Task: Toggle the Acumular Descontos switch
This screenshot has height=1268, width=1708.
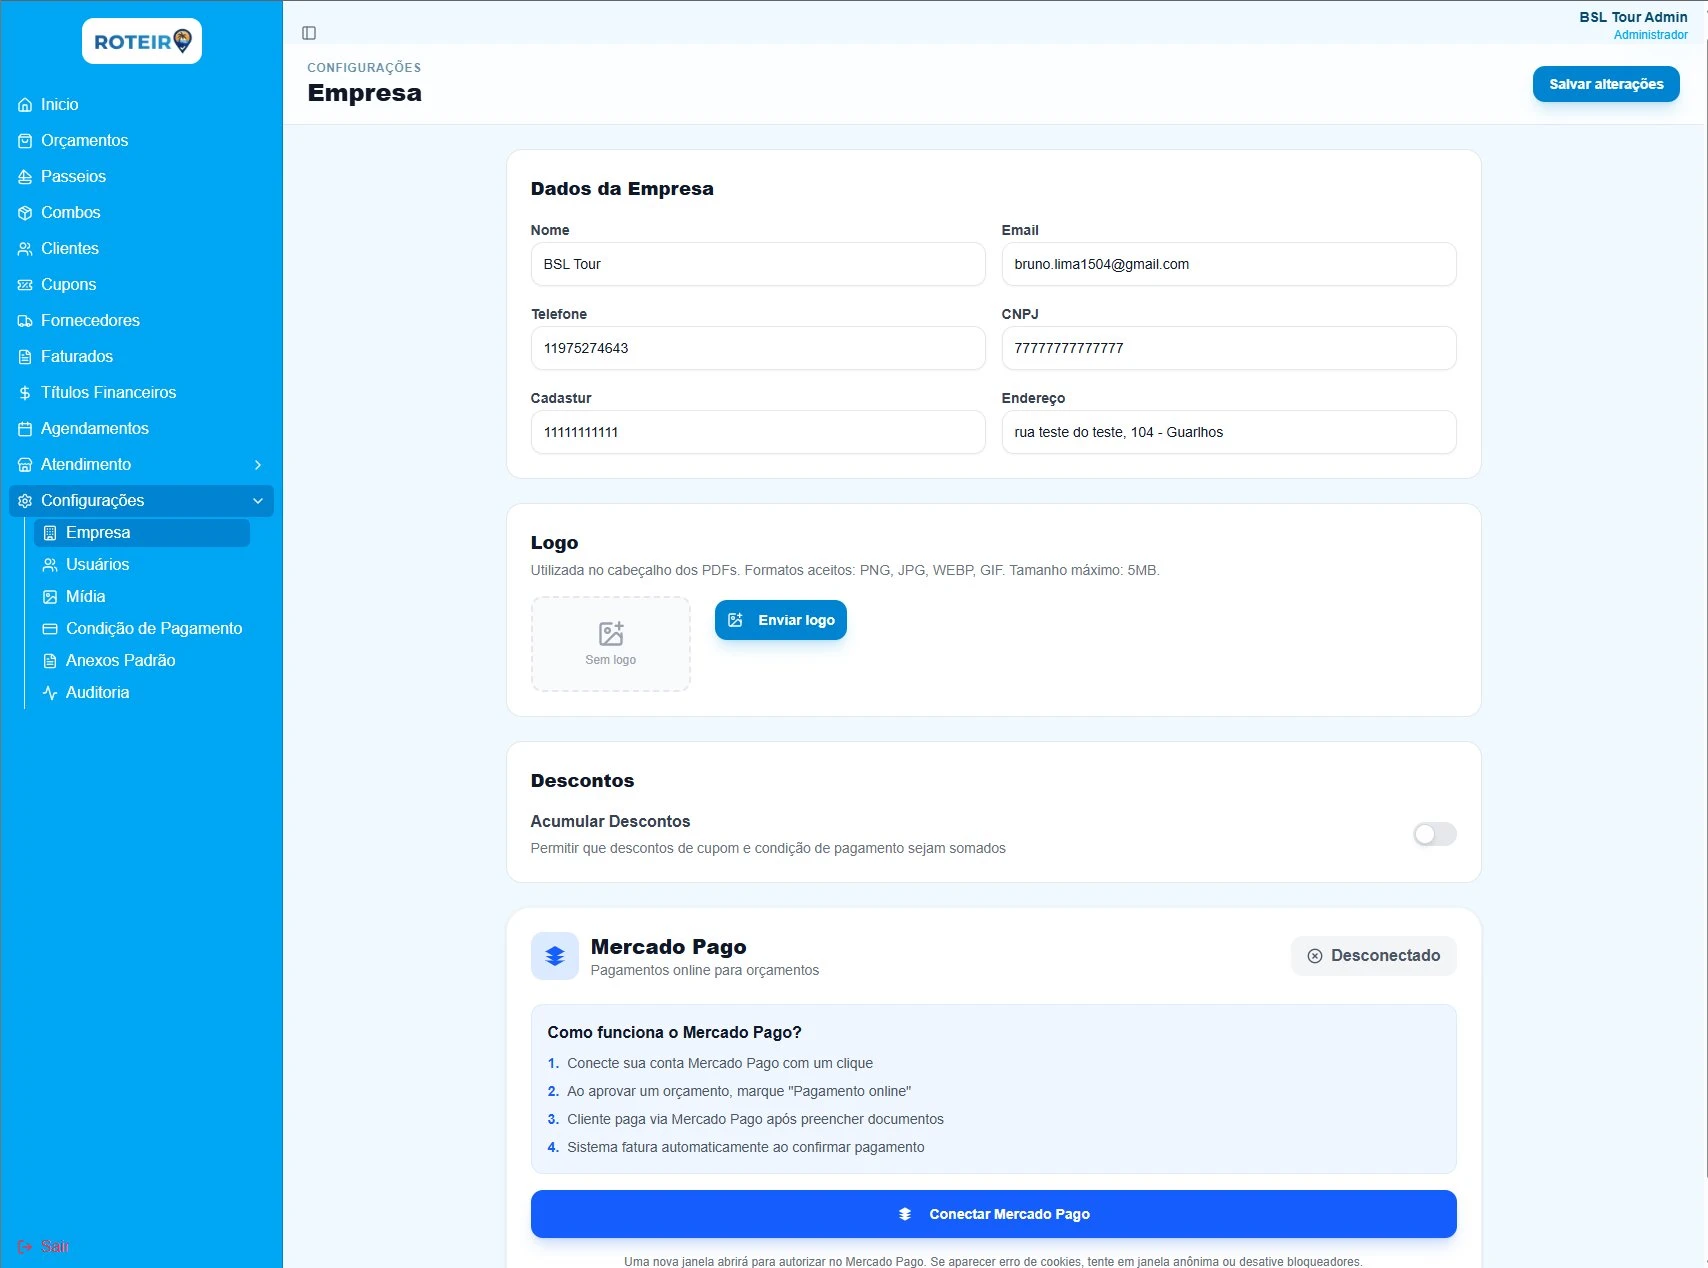Action: [x=1434, y=834]
